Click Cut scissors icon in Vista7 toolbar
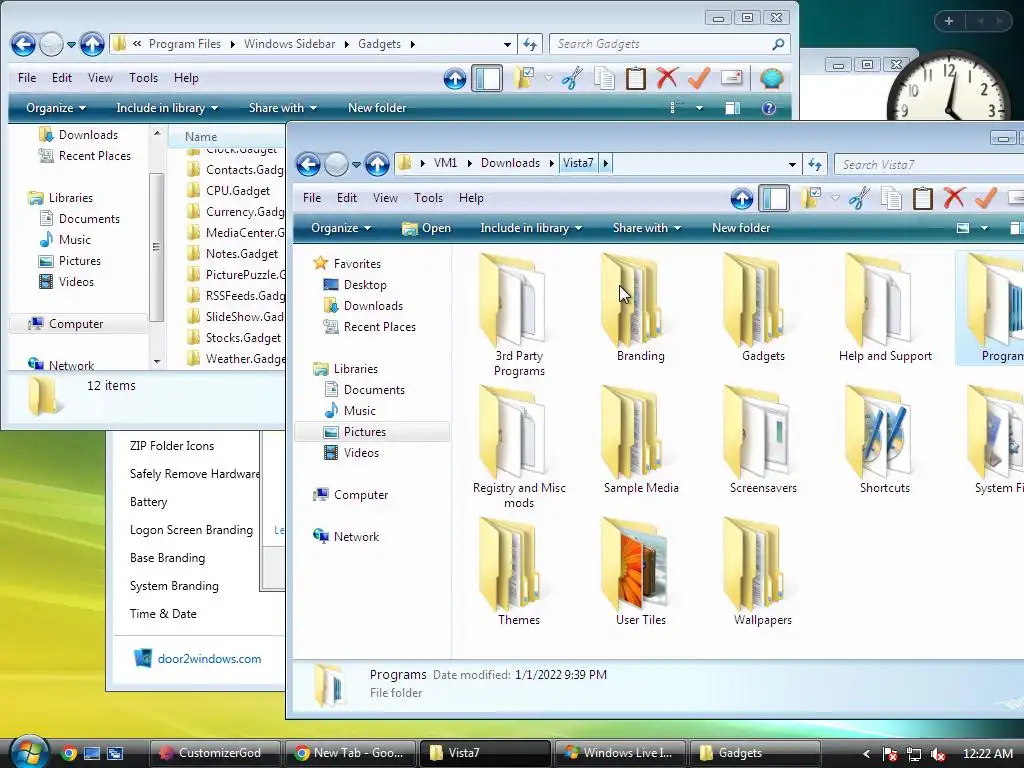The image size is (1024, 768). pos(859,198)
